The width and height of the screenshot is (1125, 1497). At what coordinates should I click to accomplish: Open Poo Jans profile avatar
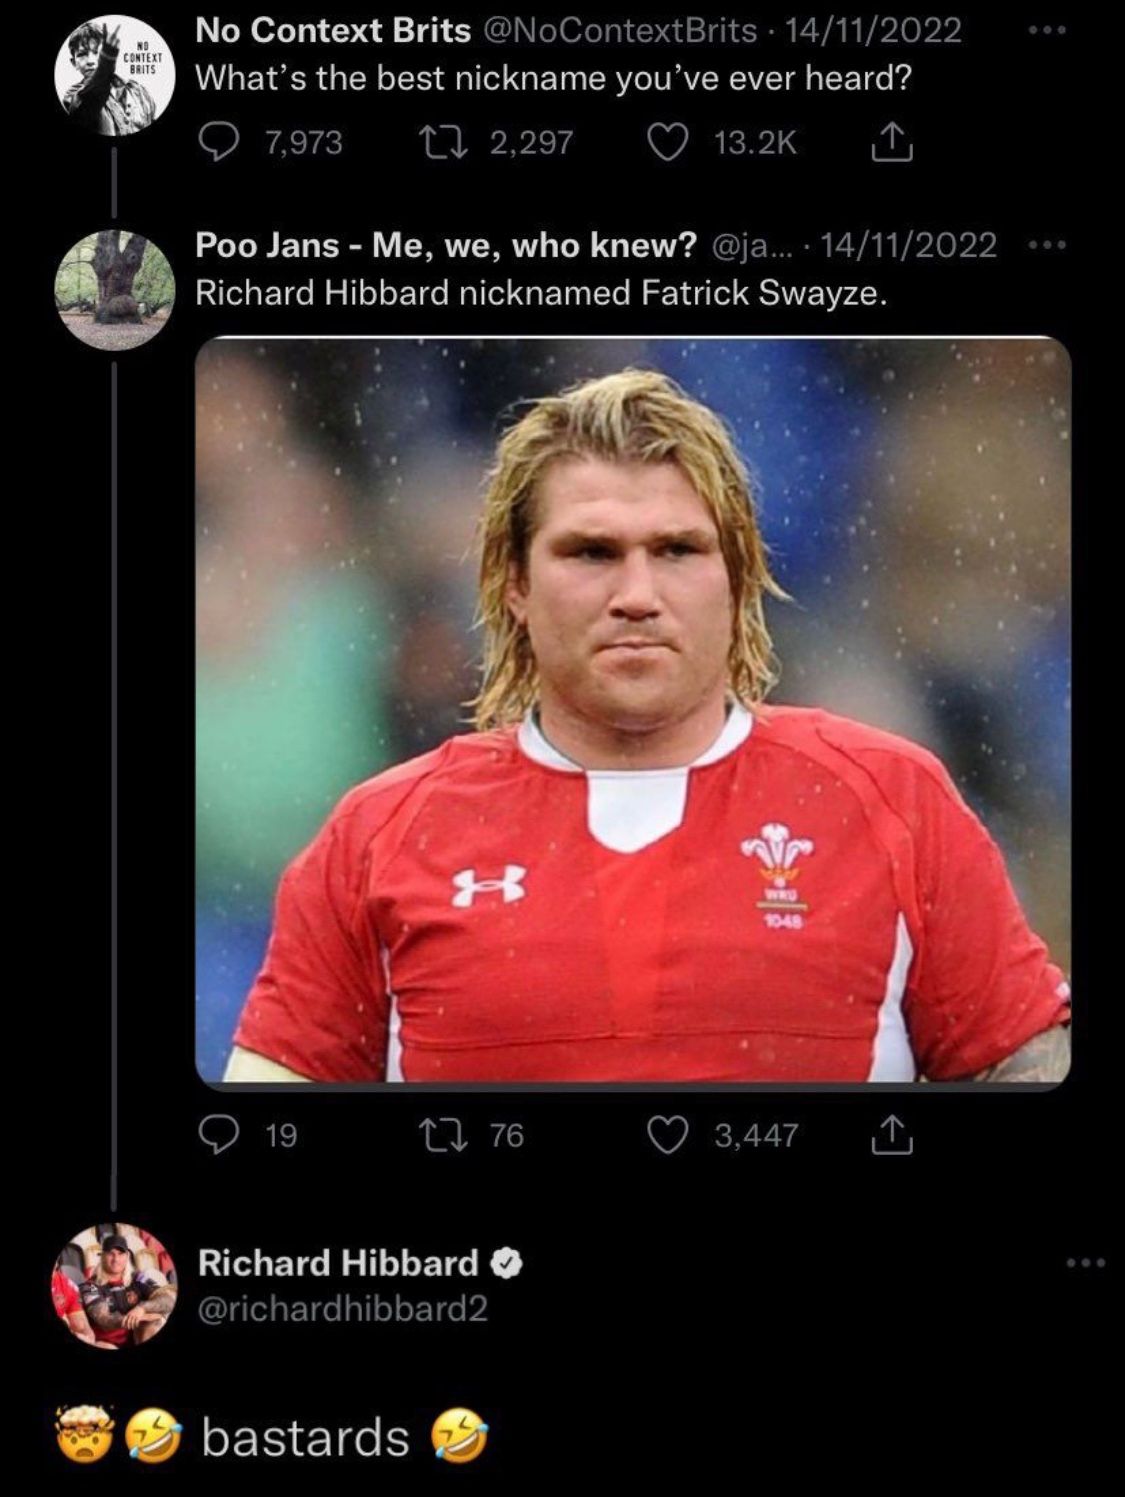114,289
